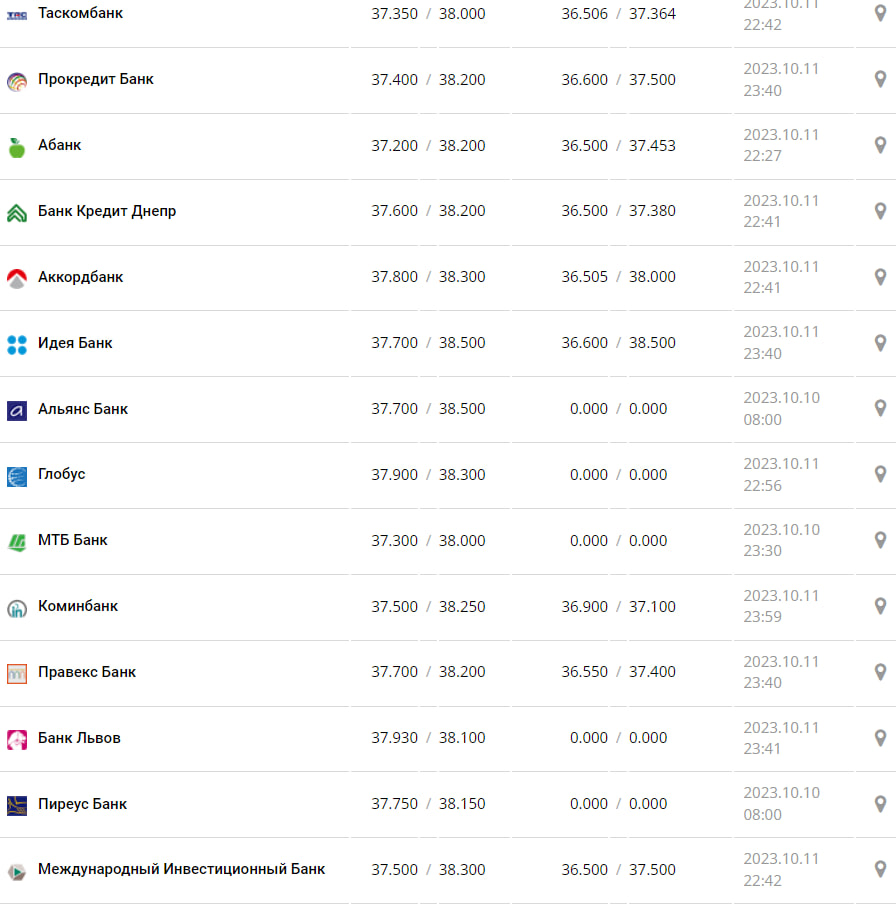
Task: Open Международный Инвестиционный Банк link
Action: [x=181, y=869]
